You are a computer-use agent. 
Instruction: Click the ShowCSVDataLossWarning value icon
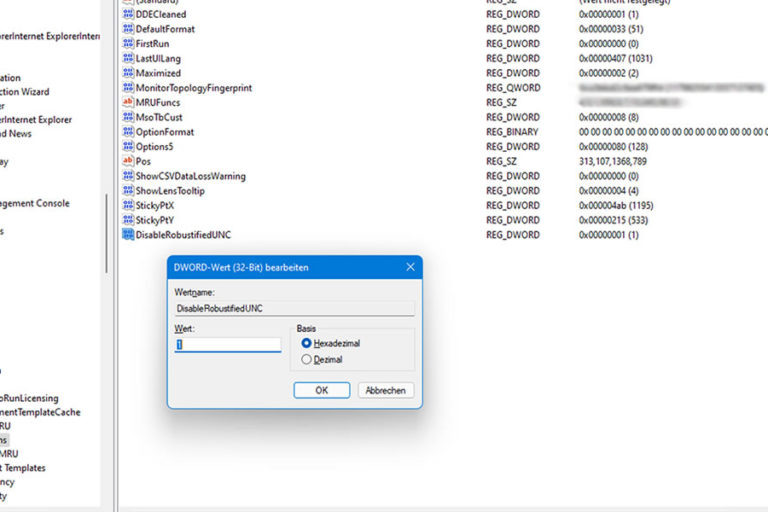tap(128, 176)
